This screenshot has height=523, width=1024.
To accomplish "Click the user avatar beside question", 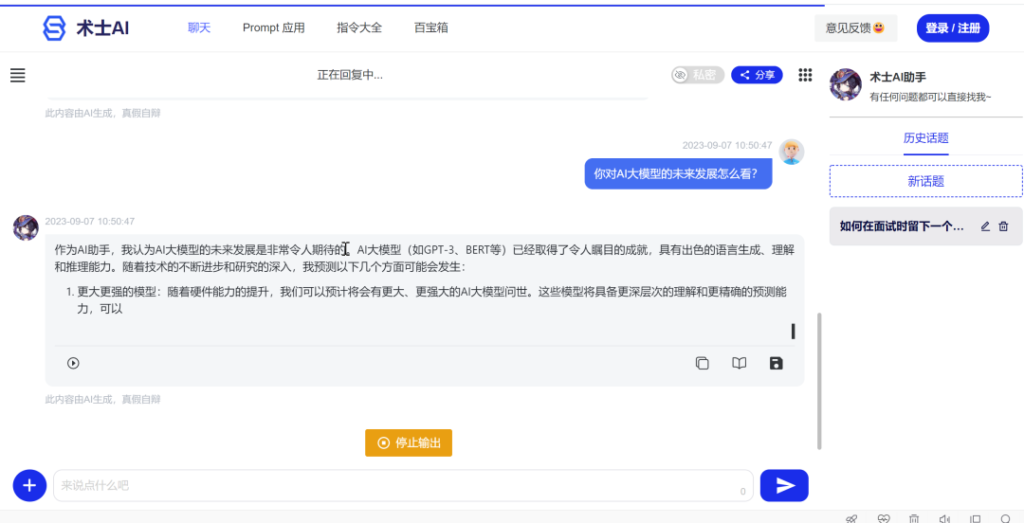I will [792, 151].
